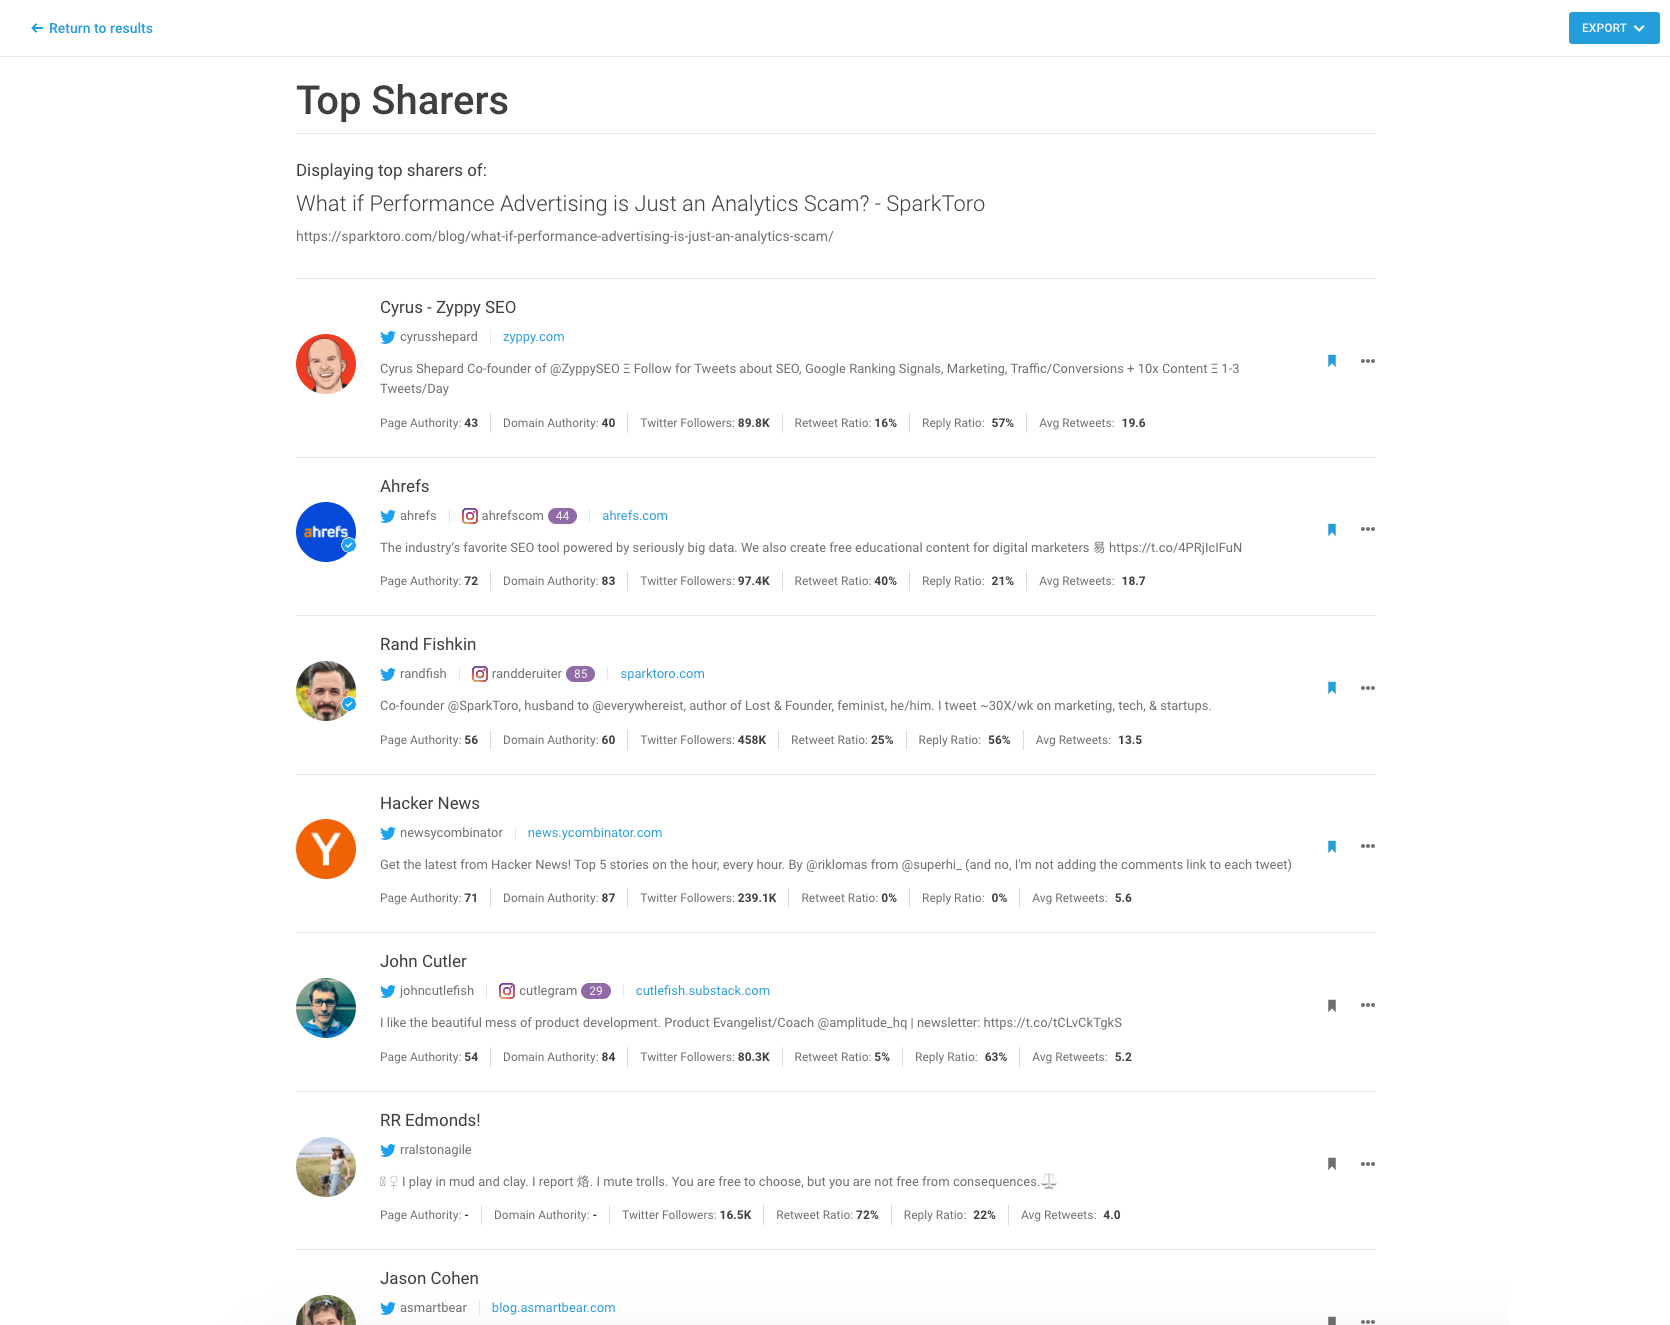
Task: Click Rand Fishkin's Twitter bird icon
Action: pos(387,674)
